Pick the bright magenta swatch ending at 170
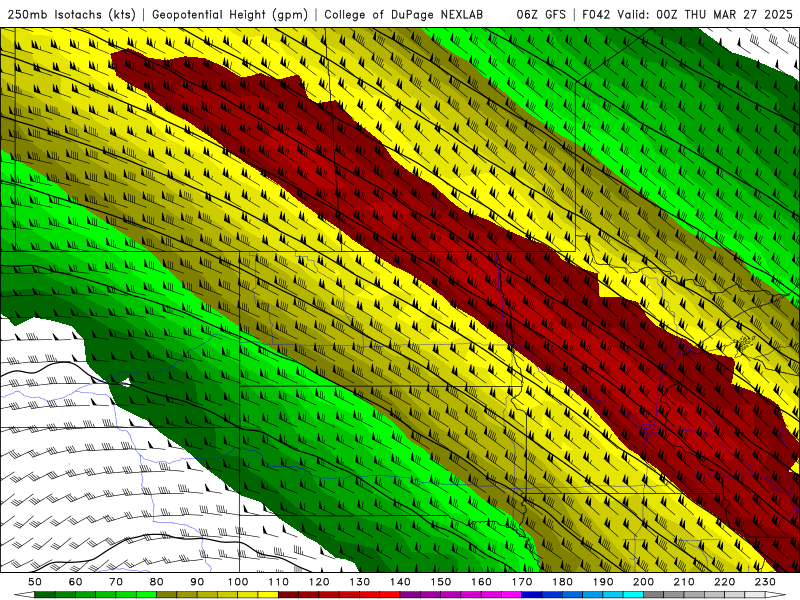 tap(511, 595)
